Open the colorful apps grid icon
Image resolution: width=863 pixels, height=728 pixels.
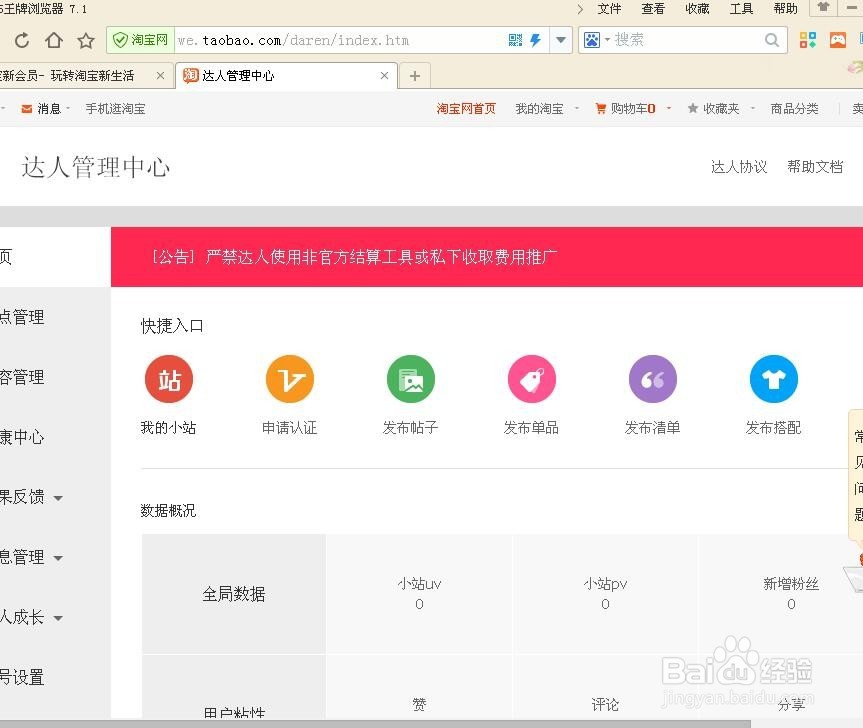(x=807, y=40)
